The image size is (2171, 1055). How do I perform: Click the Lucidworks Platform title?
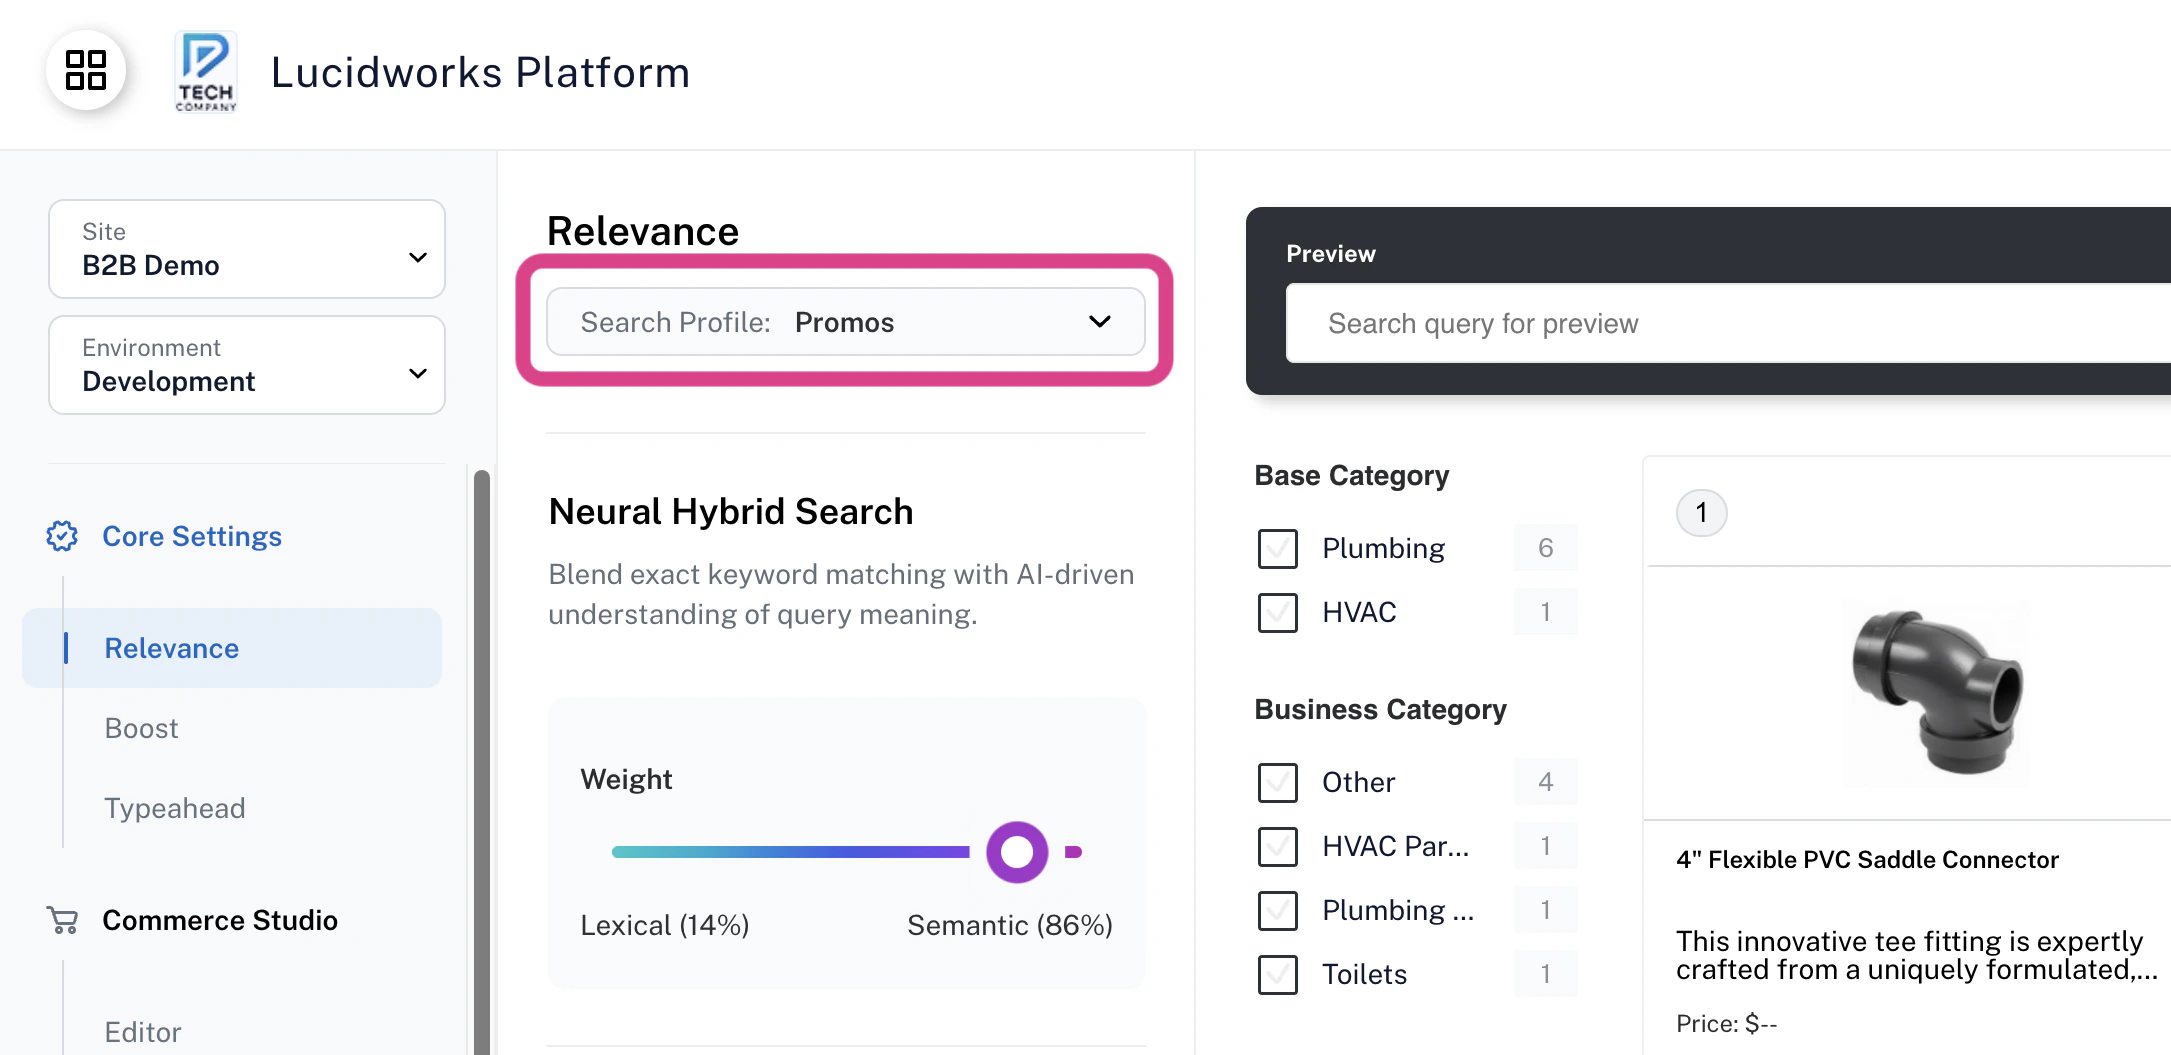(480, 72)
